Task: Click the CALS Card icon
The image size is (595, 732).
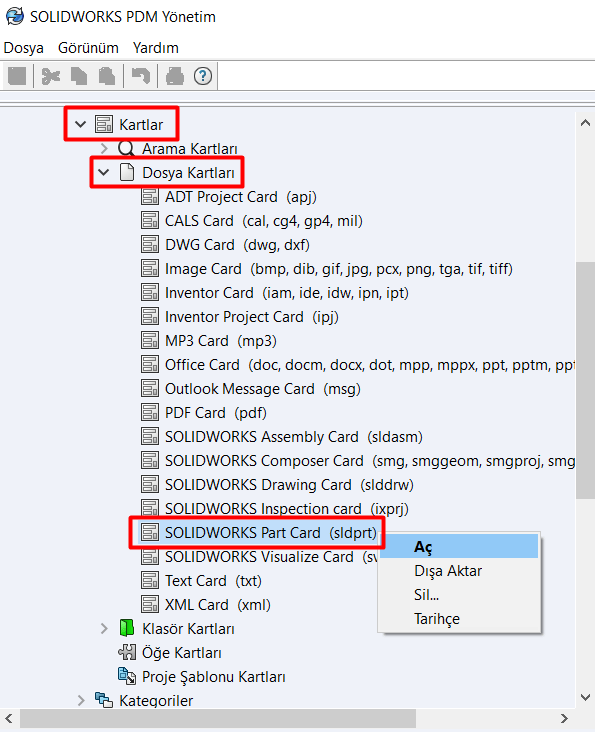Action: [x=149, y=220]
